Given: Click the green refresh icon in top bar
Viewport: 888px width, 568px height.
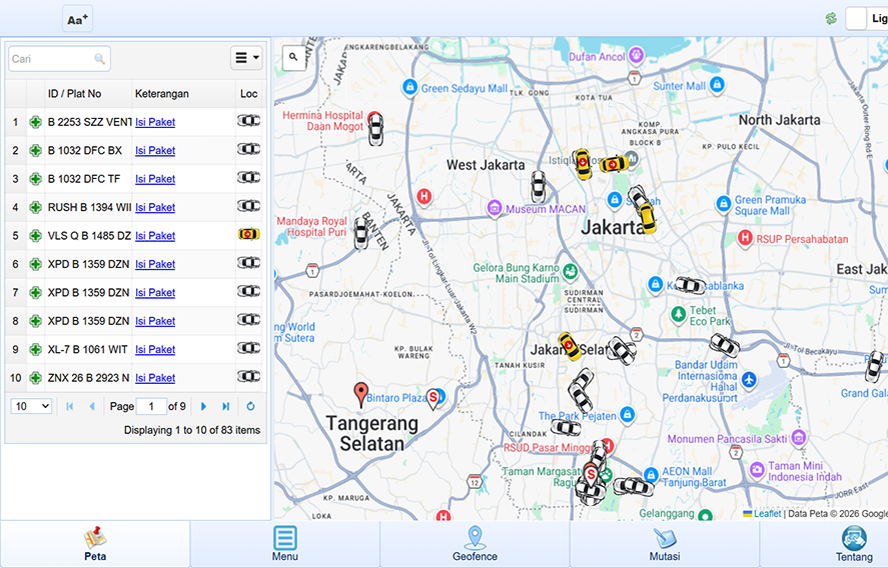Looking at the screenshot, I should tap(831, 19).
